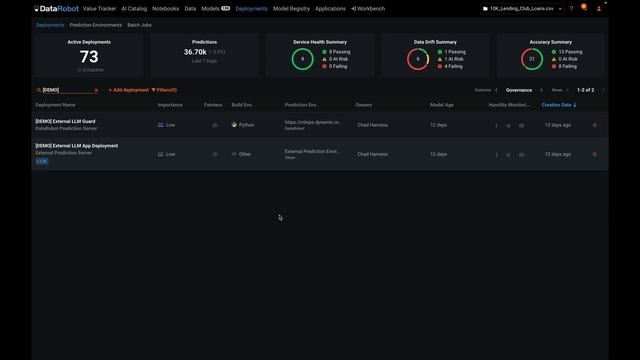Click green Passing indicator in Service Health
Screen dimensions: 640x360
point(324,52)
